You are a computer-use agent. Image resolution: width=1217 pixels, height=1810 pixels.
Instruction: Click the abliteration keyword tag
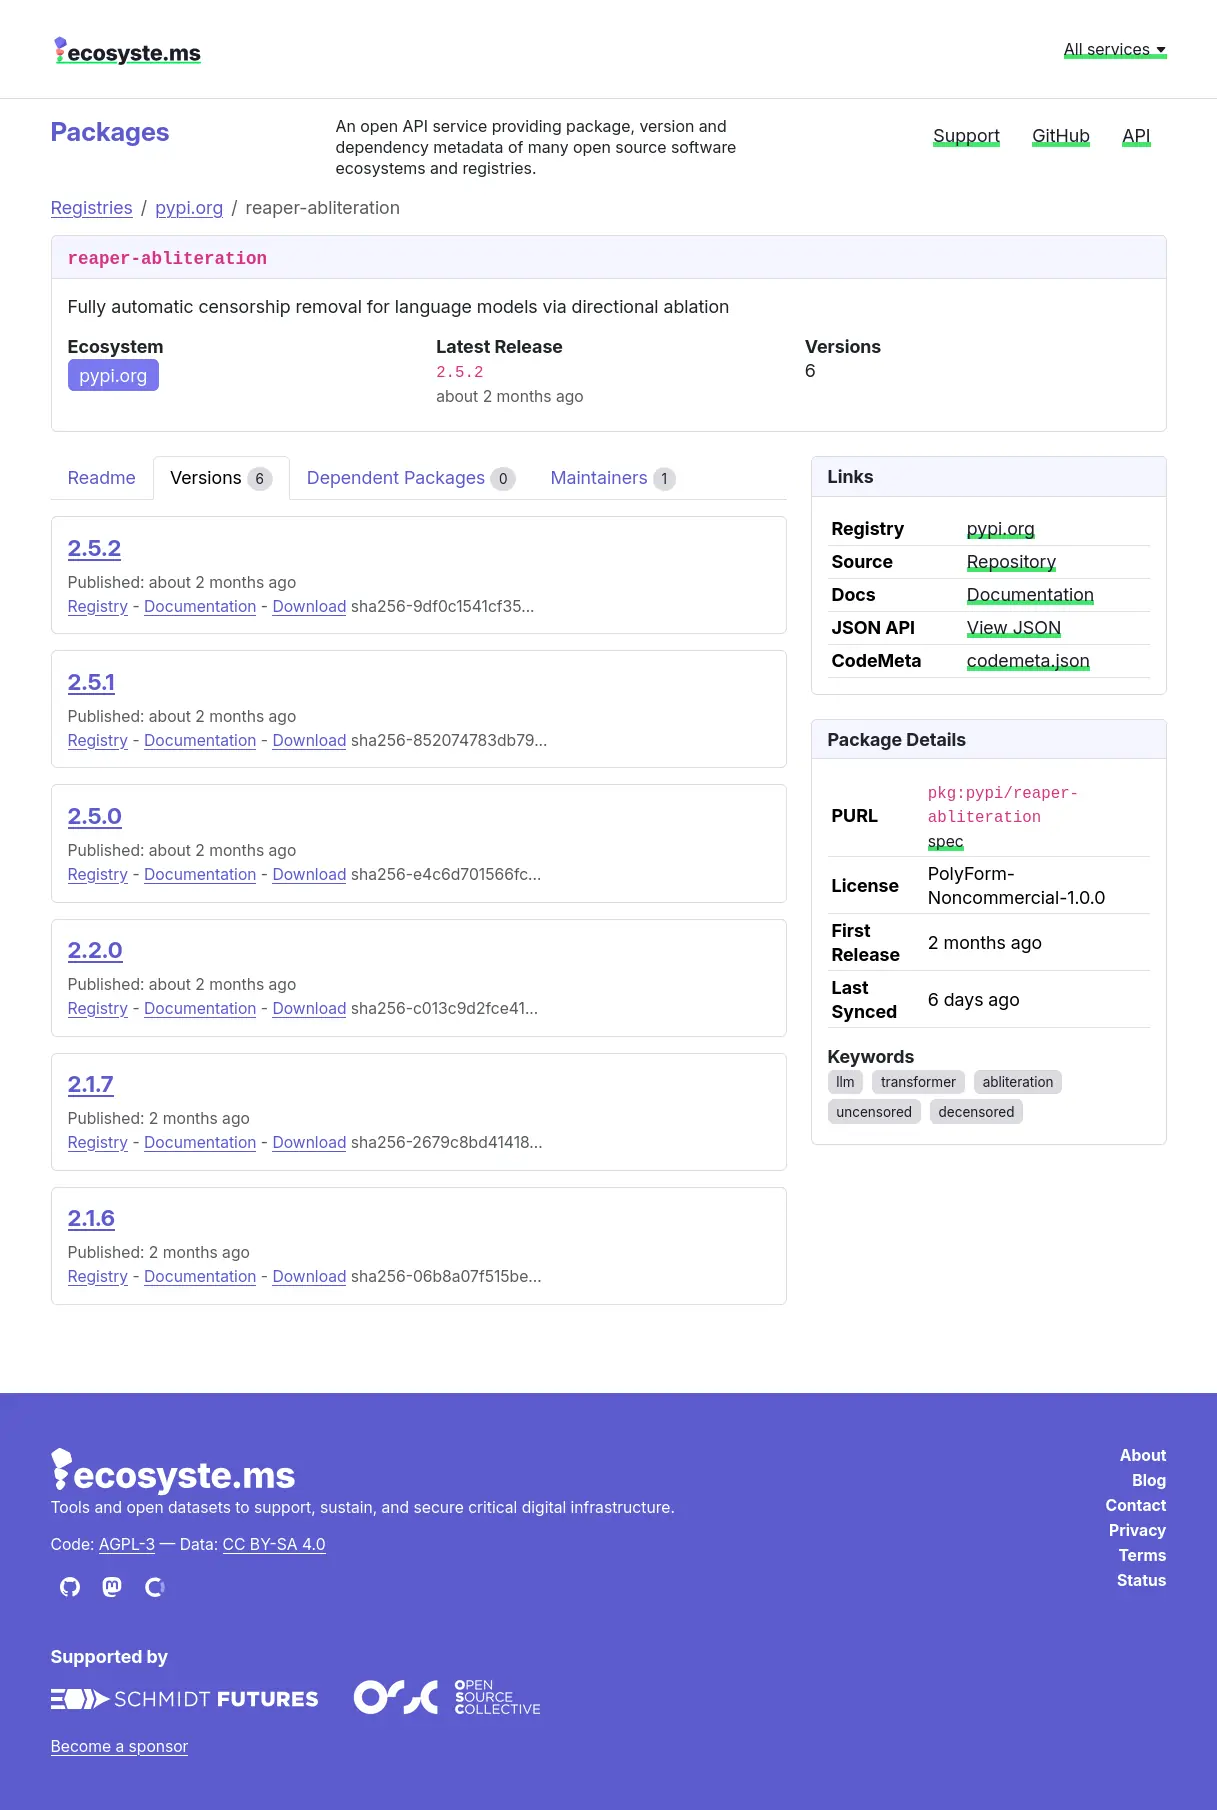pyautogui.click(x=1018, y=1082)
